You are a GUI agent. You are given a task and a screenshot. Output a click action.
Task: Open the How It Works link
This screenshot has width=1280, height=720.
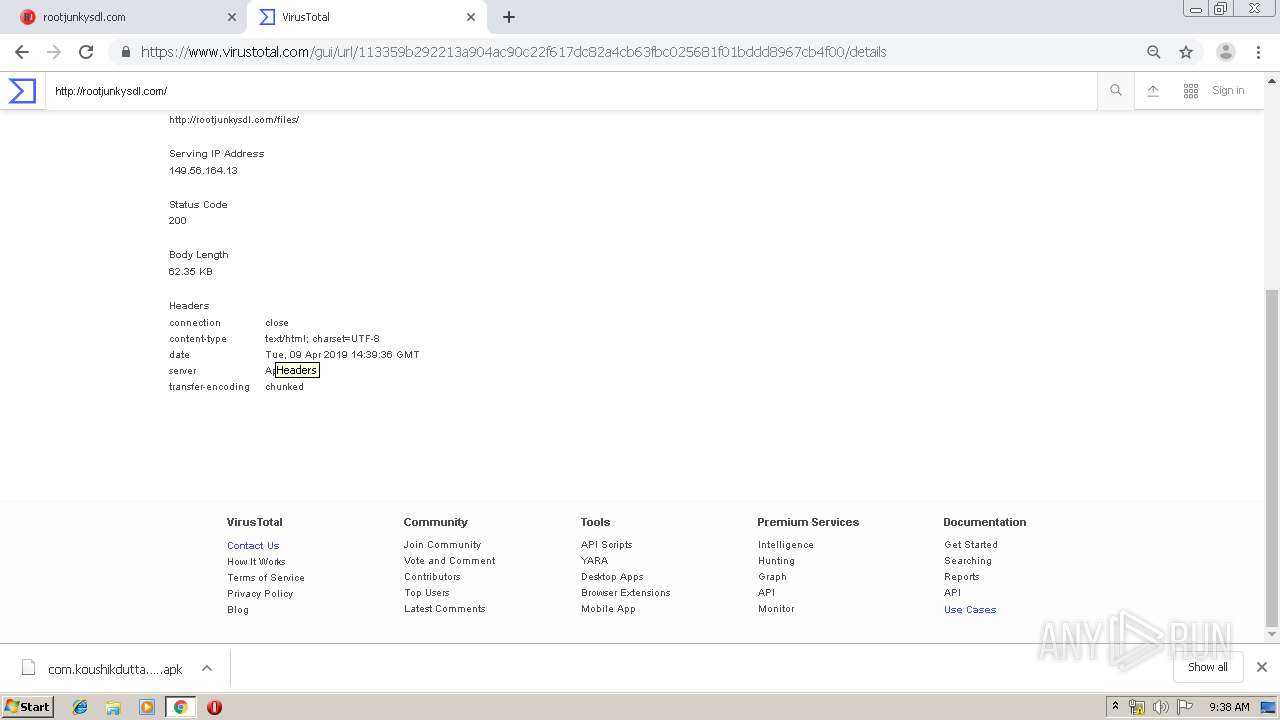(256, 562)
